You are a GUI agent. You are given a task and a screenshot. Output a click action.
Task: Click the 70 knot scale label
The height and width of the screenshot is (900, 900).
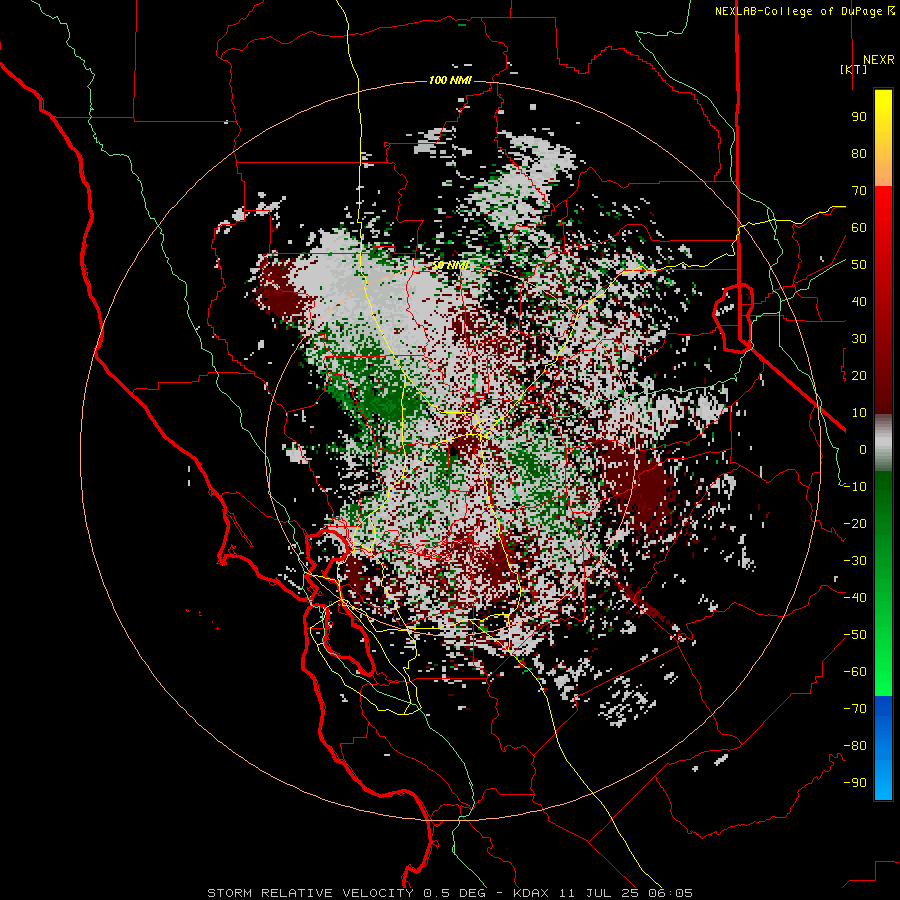click(859, 191)
